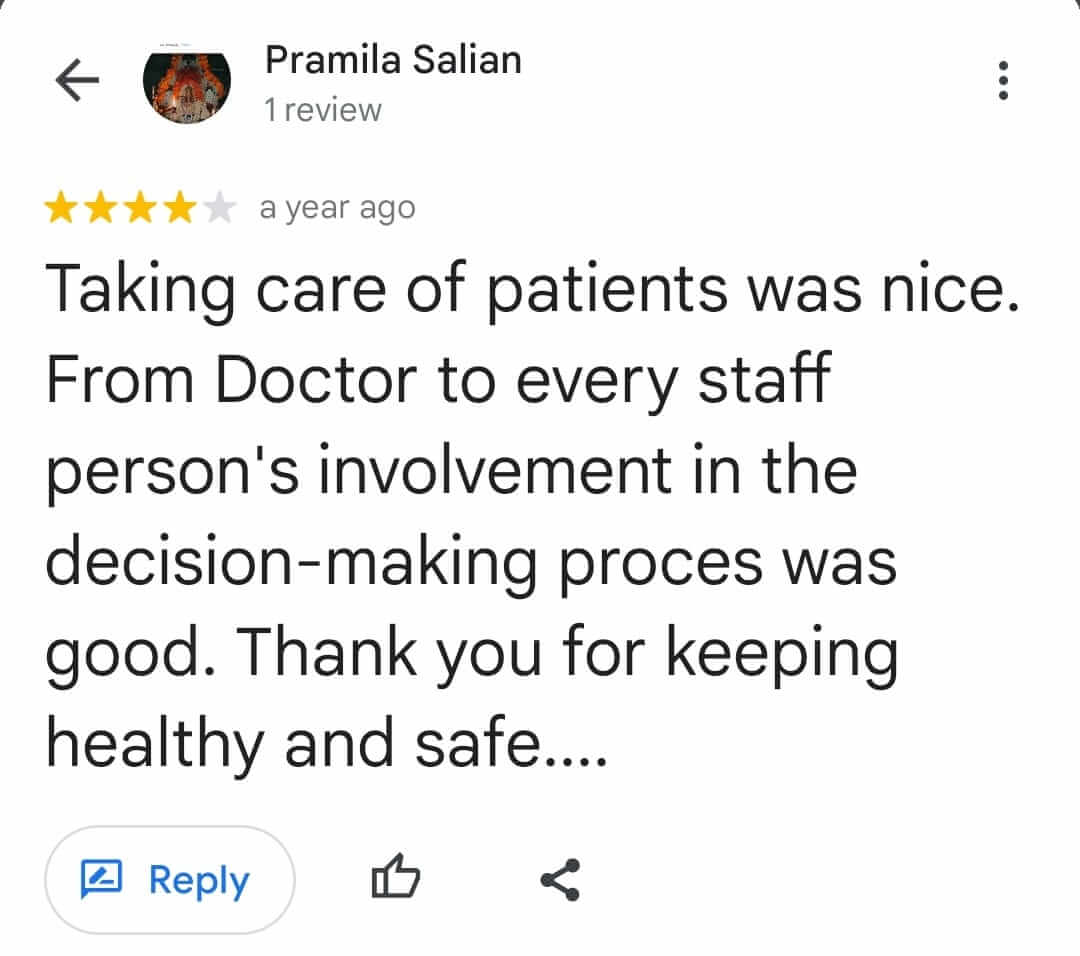Click the Reply button
The image size is (1080, 956).
pyautogui.click(x=170, y=880)
